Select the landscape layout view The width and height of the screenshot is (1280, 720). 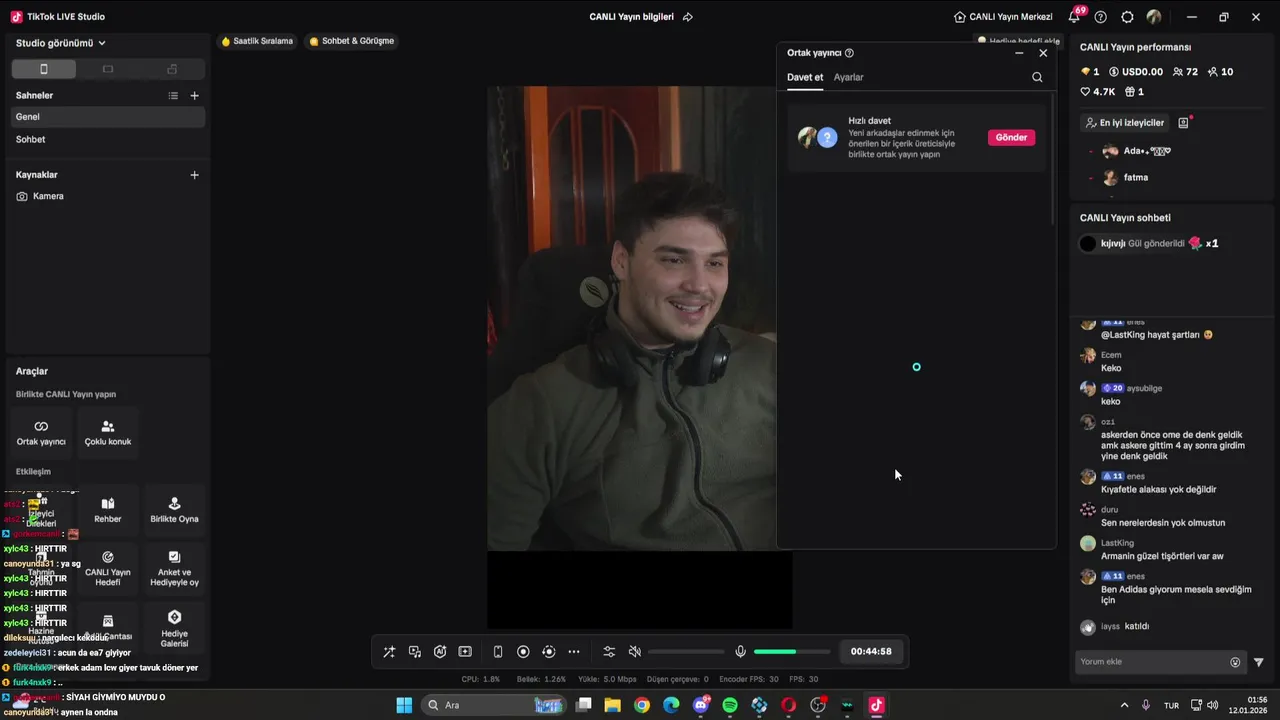pos(108,69)
